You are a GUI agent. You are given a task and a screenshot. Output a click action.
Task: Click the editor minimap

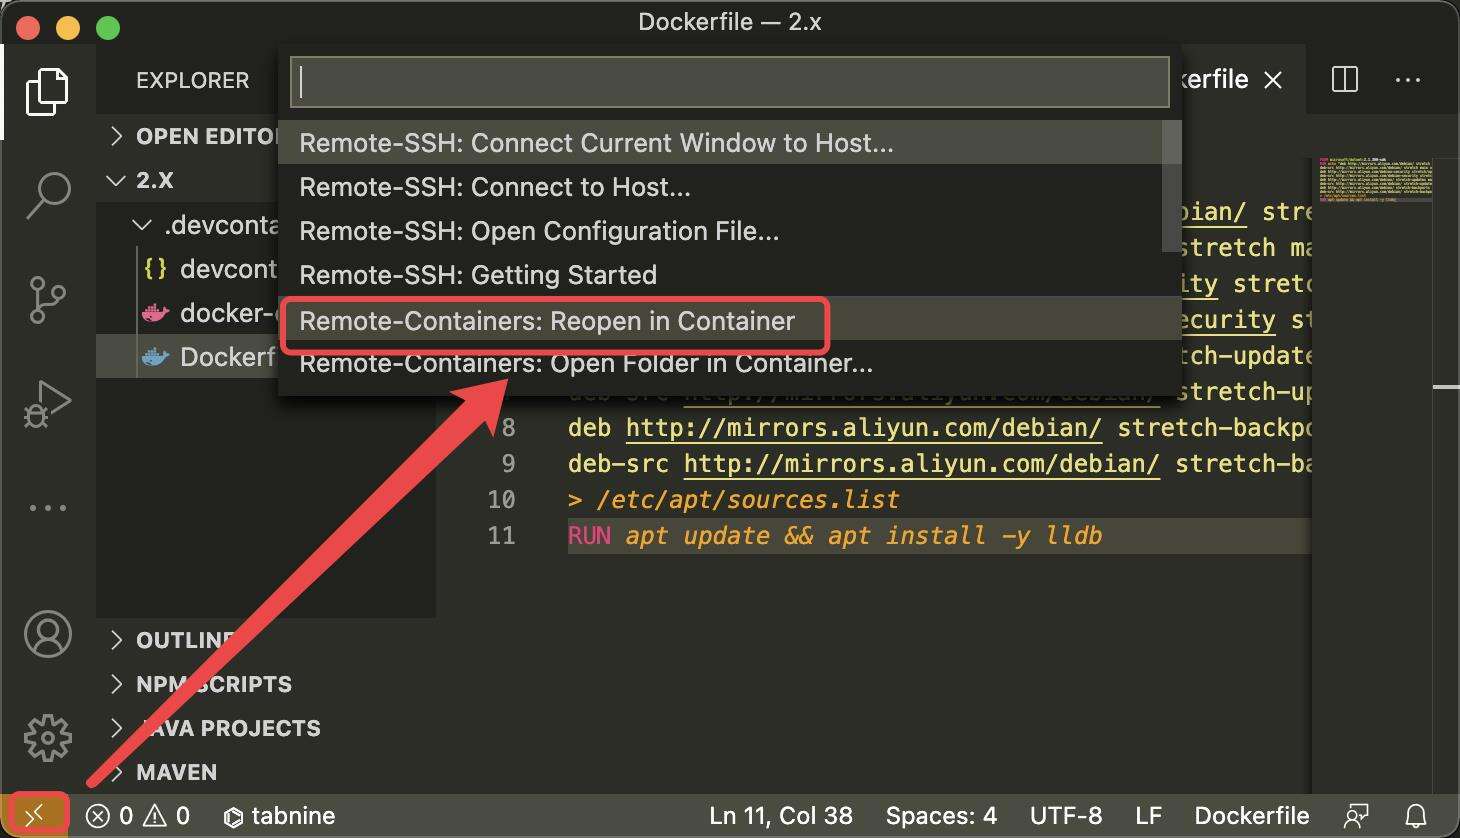pos(1375,180)
